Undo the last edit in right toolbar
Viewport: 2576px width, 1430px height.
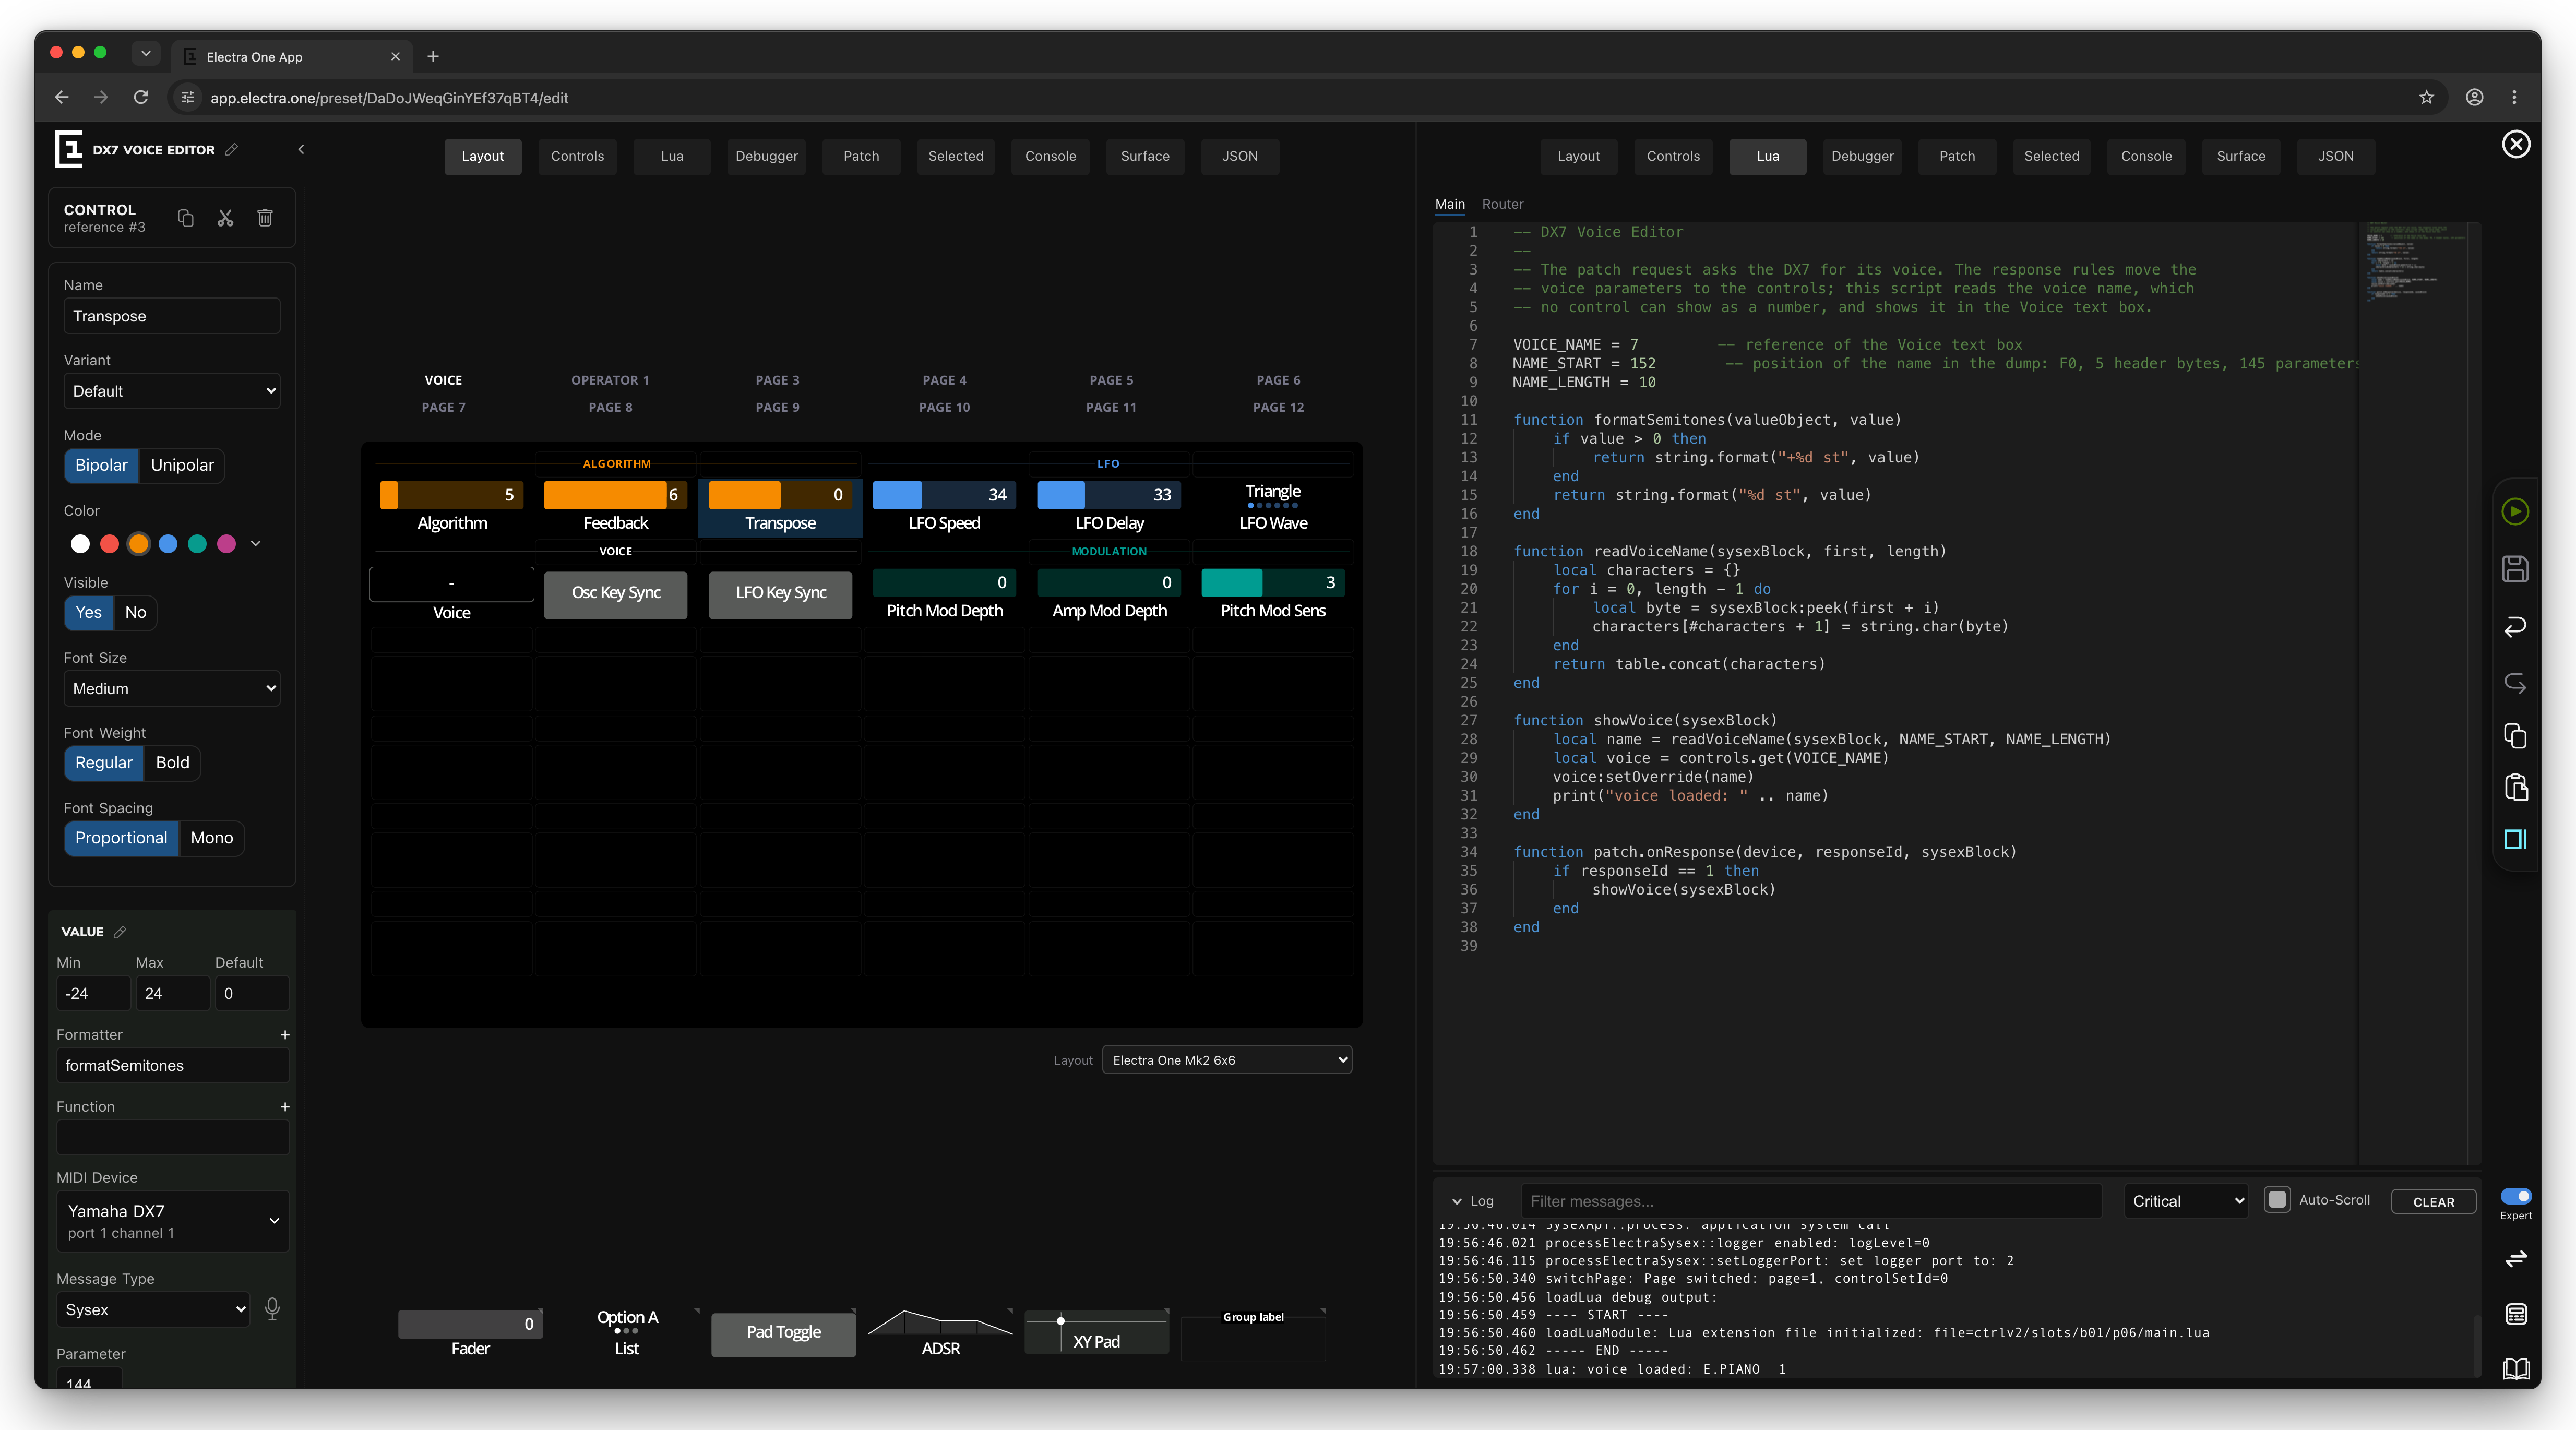click(2515, 626)
